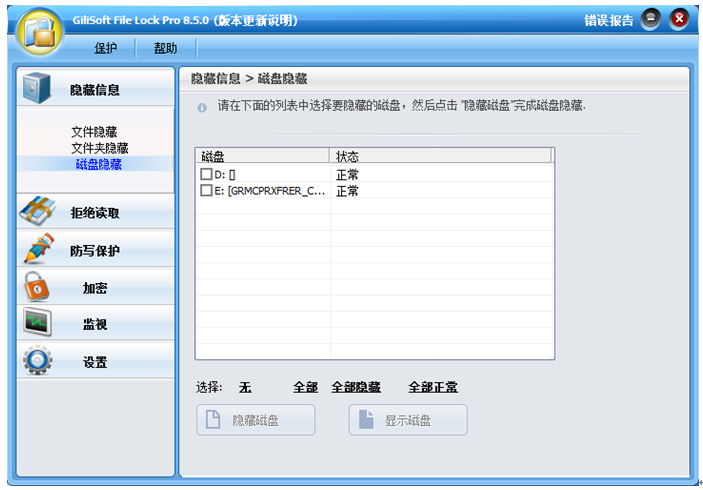The height and width of the screenshot is (490, 703).
Task: Open the 拒绝读取 section
Action: coord(95,212)
